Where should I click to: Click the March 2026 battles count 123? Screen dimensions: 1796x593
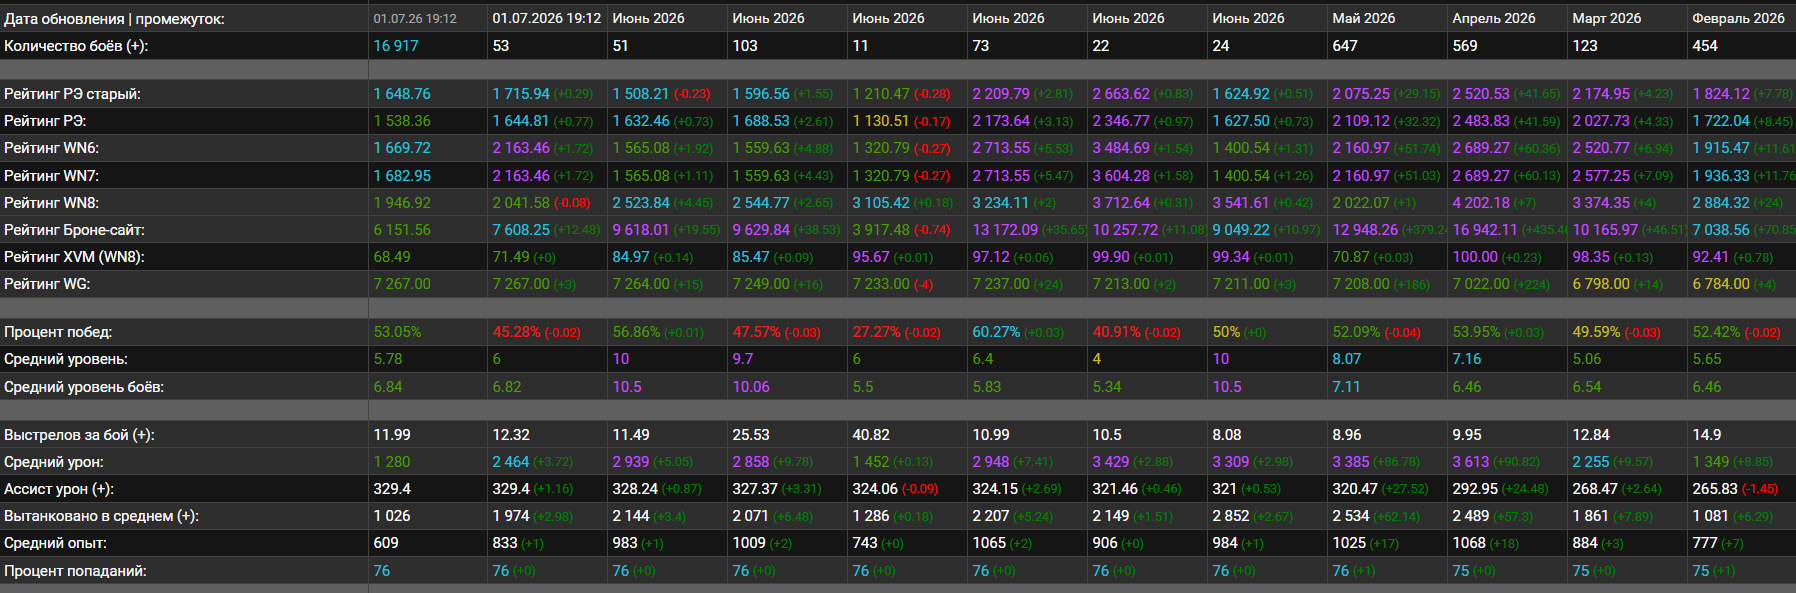(1585, 45)
